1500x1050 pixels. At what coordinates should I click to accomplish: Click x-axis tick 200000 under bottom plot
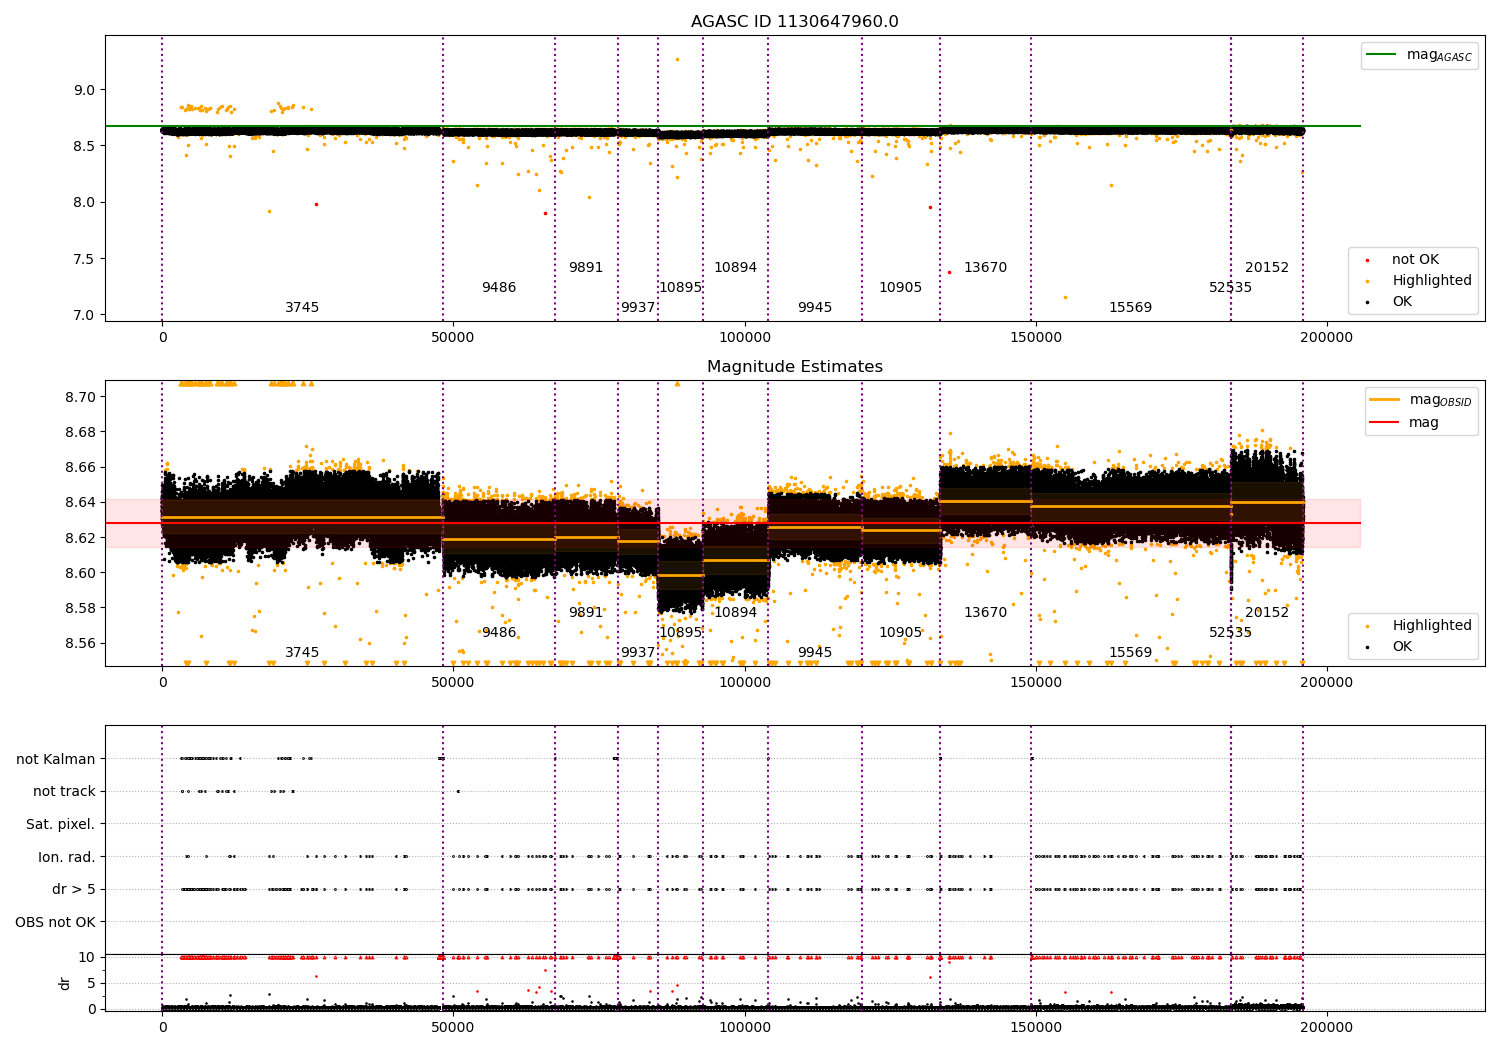tap(1326, 1026)
